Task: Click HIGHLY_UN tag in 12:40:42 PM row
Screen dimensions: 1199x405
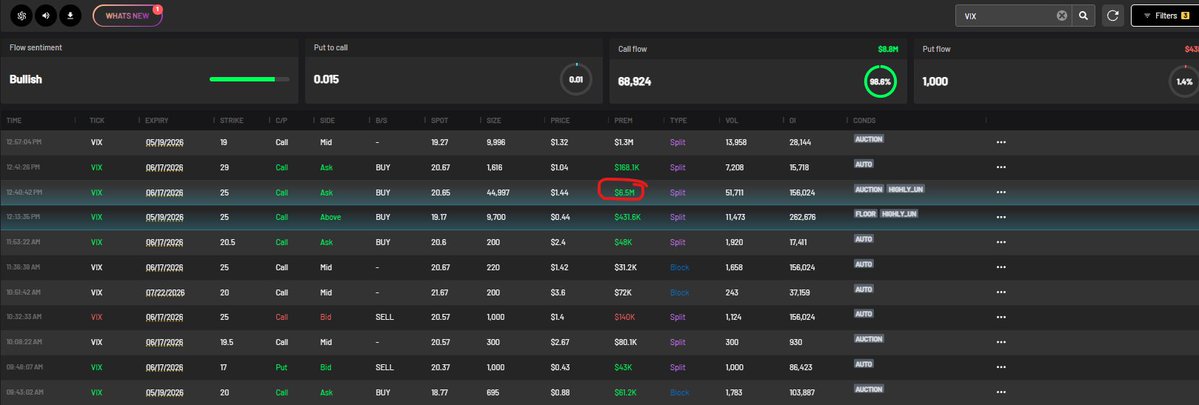Action: pos(905,189)
